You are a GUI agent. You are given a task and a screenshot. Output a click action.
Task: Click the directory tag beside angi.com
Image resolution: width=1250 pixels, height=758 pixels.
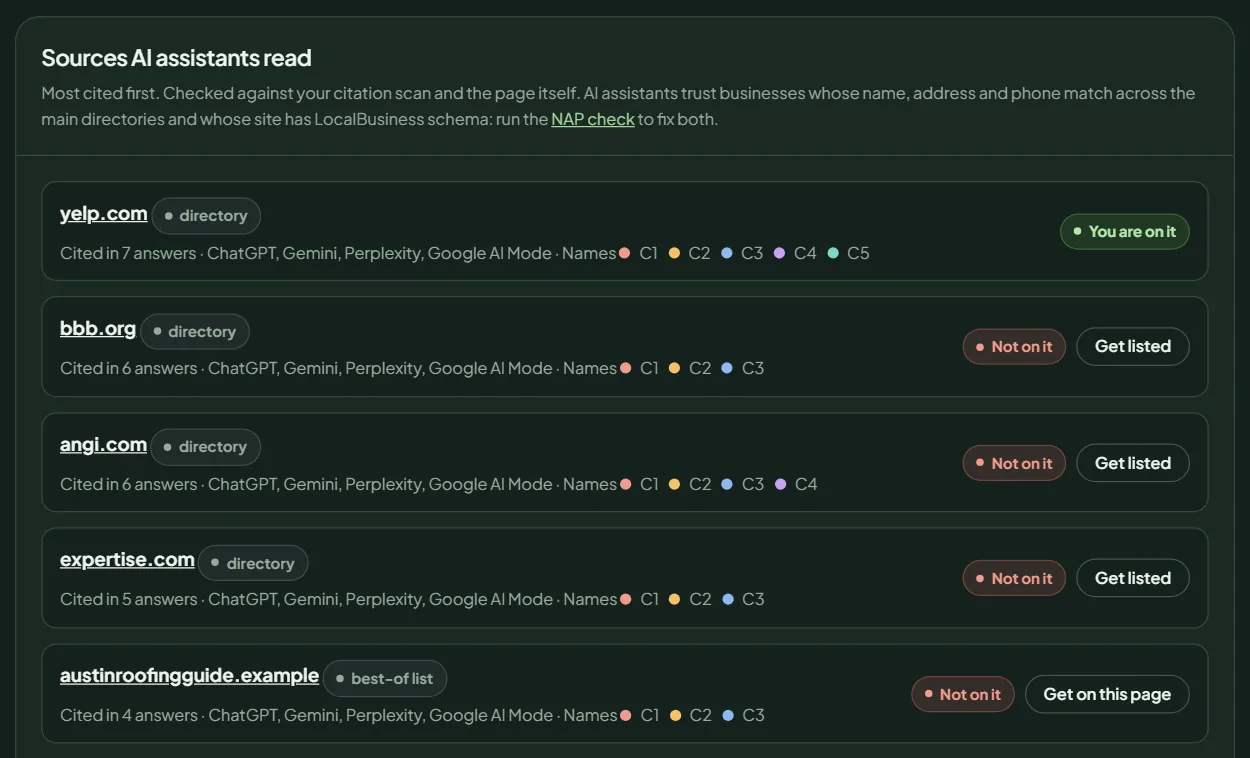(206, 447)
